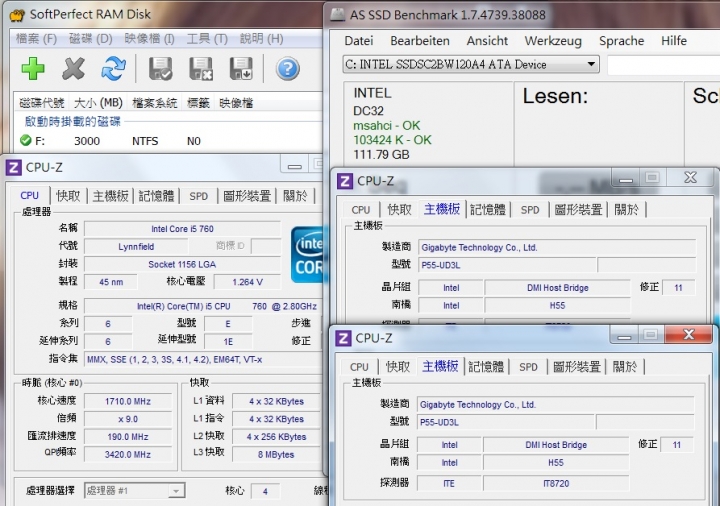Click the AS SSD Benchmark title bar icon

338,15
